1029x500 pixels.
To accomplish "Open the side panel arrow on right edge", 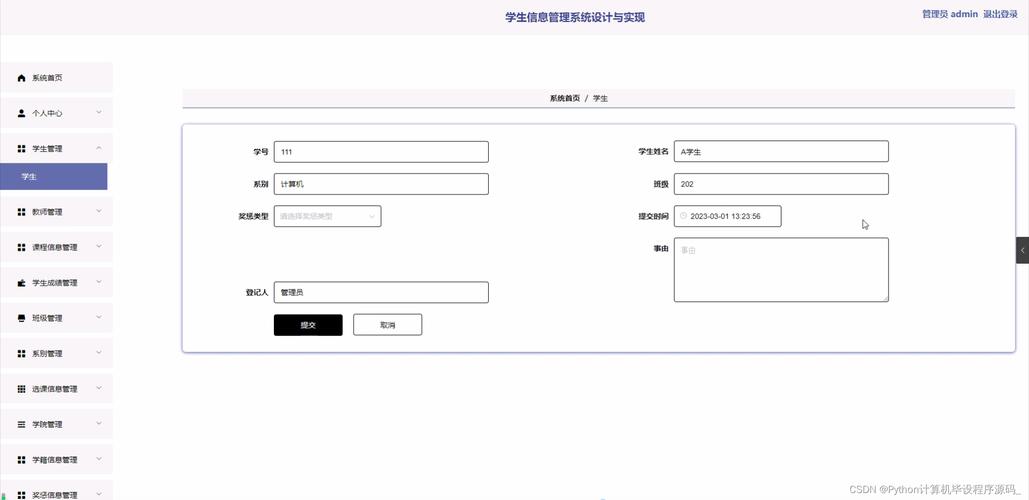I will tap(1022, 250).
